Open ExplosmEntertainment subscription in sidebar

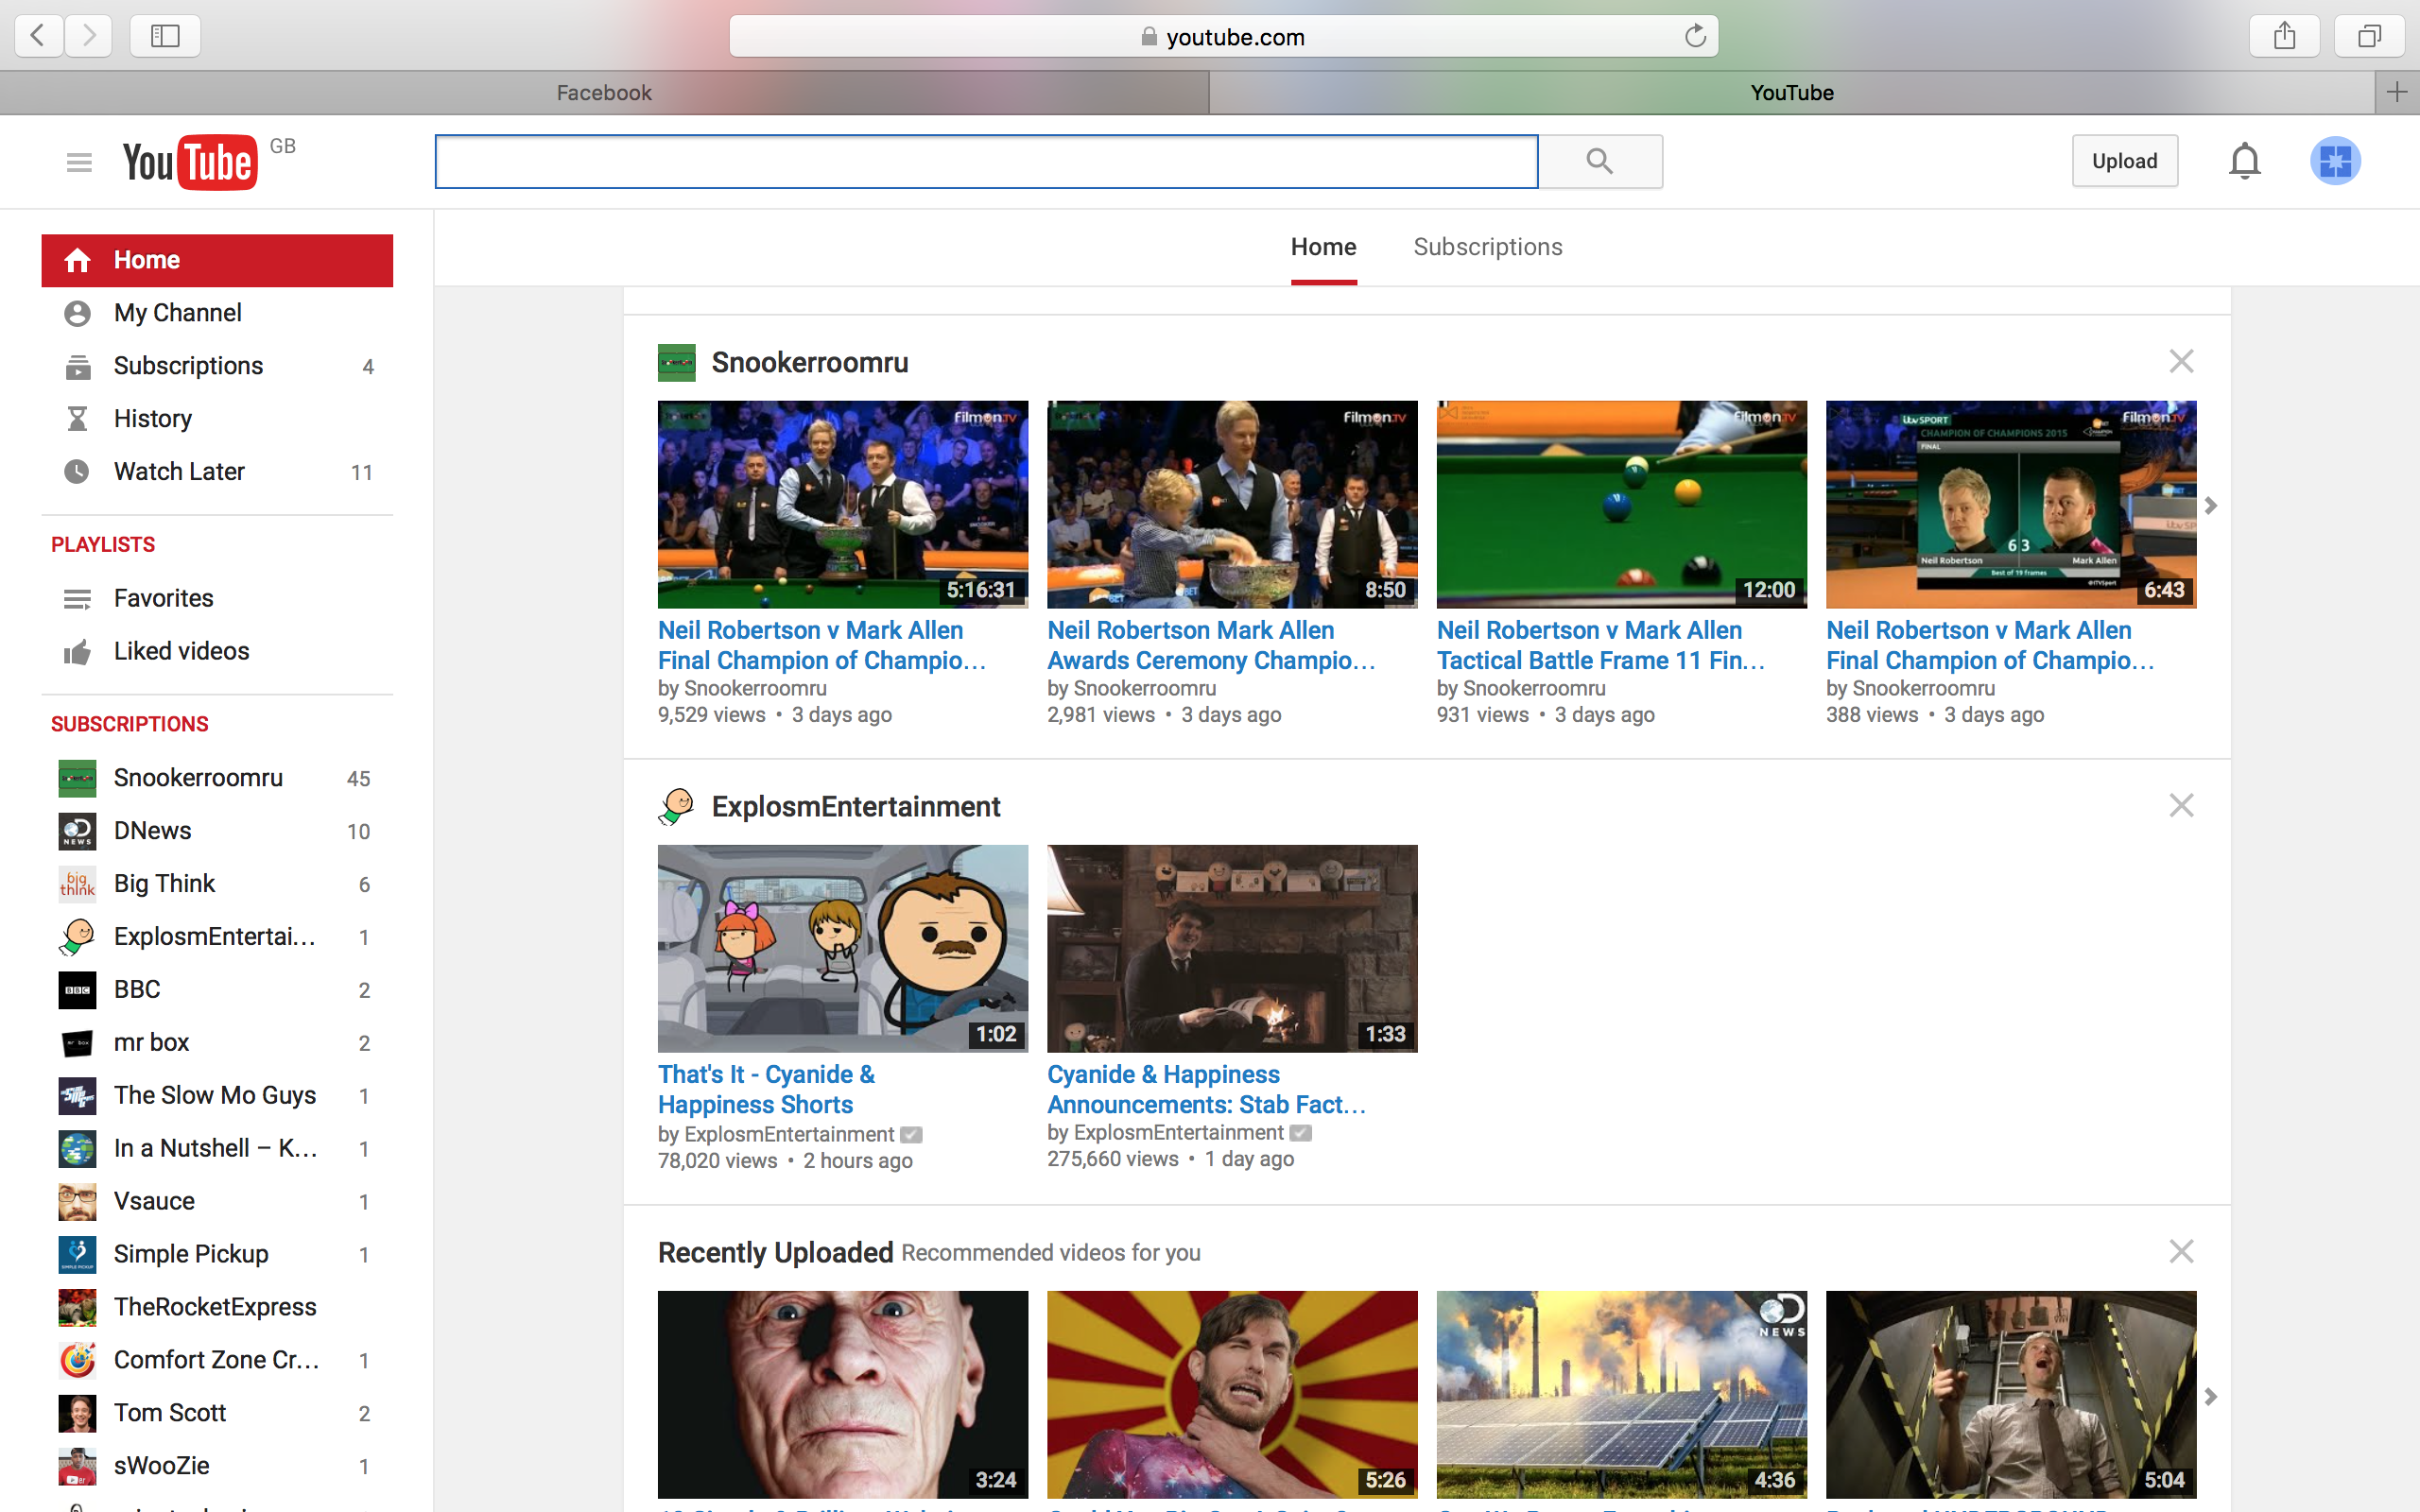point(217,937)
